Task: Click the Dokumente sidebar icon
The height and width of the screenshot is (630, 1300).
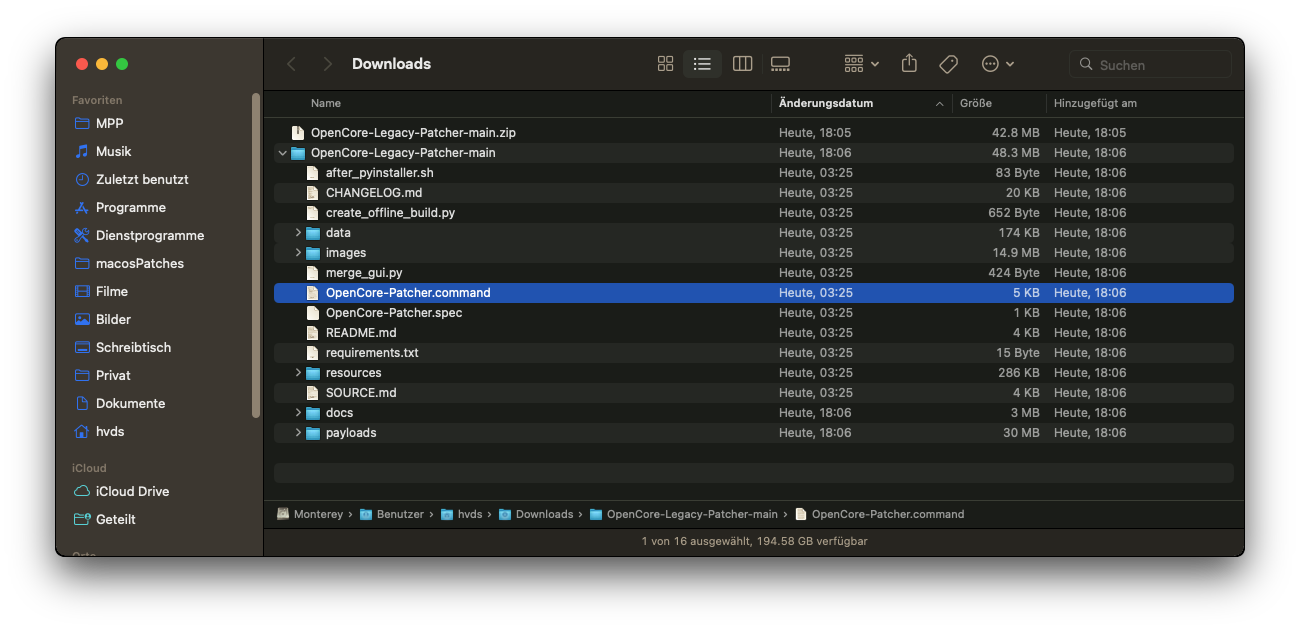Action: click(82, 403)
